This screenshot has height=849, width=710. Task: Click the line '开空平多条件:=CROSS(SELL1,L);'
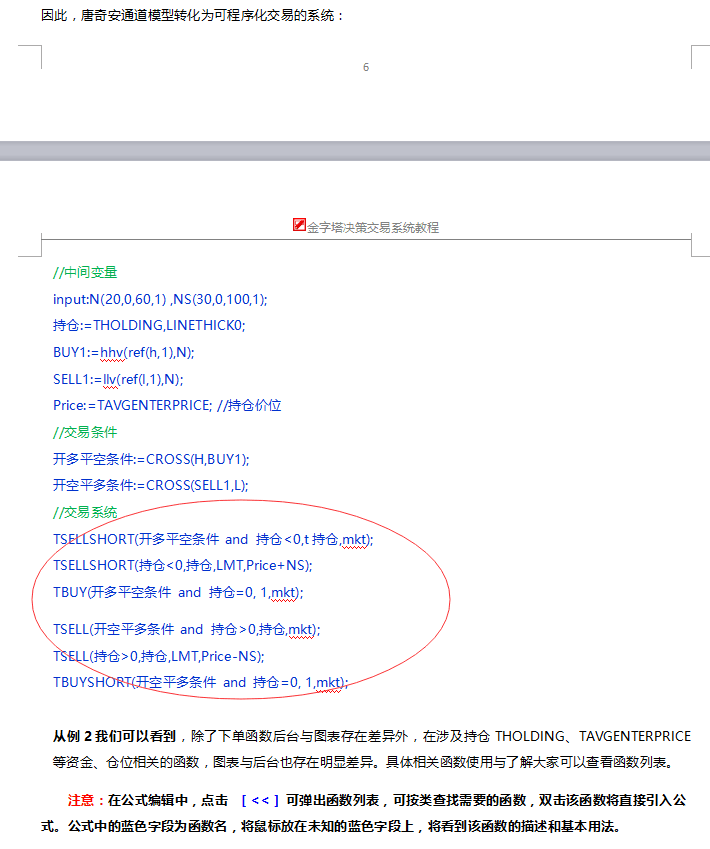click(151, 485)
